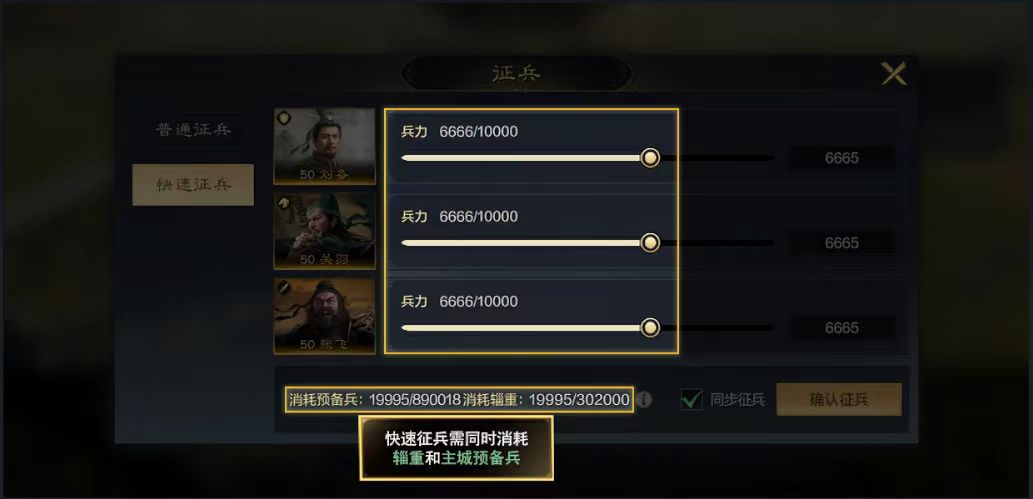Close the 征兵 dialog with X icon

click(894, 74)
